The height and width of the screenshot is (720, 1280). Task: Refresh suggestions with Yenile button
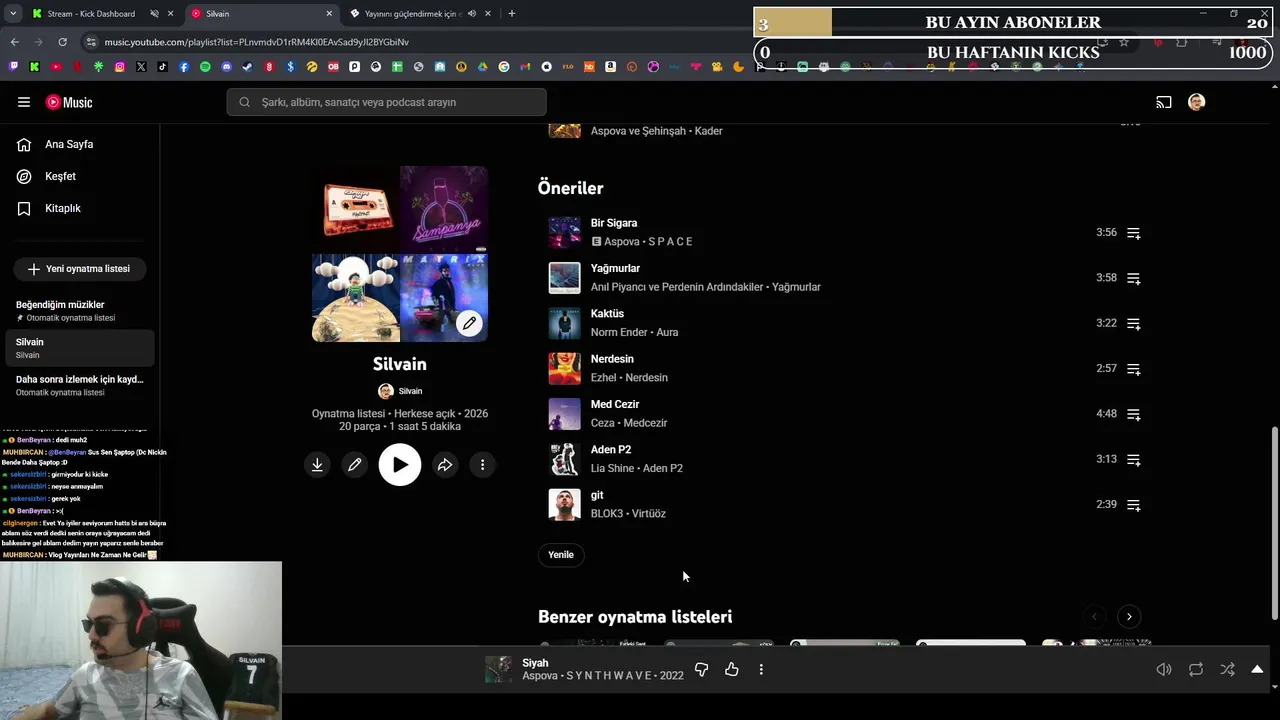point(561,555)
